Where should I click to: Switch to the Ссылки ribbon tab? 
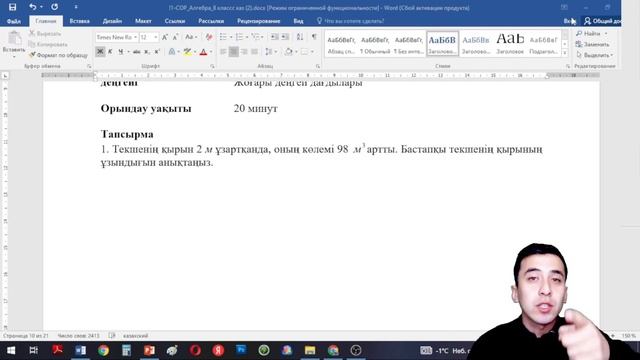coord(175,21)
